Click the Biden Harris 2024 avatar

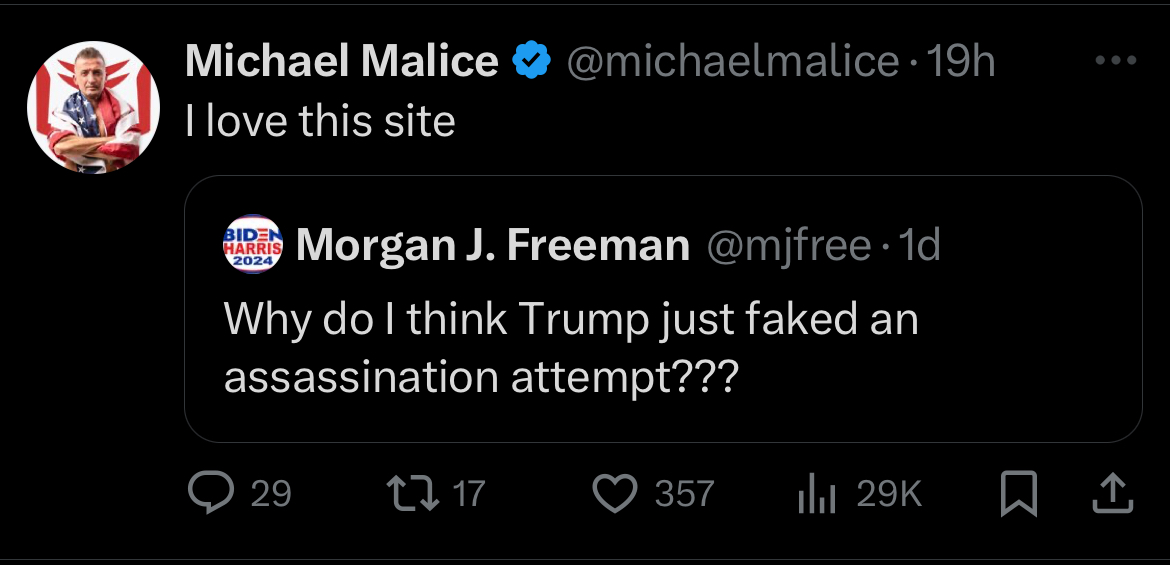(x=254, y=244)
